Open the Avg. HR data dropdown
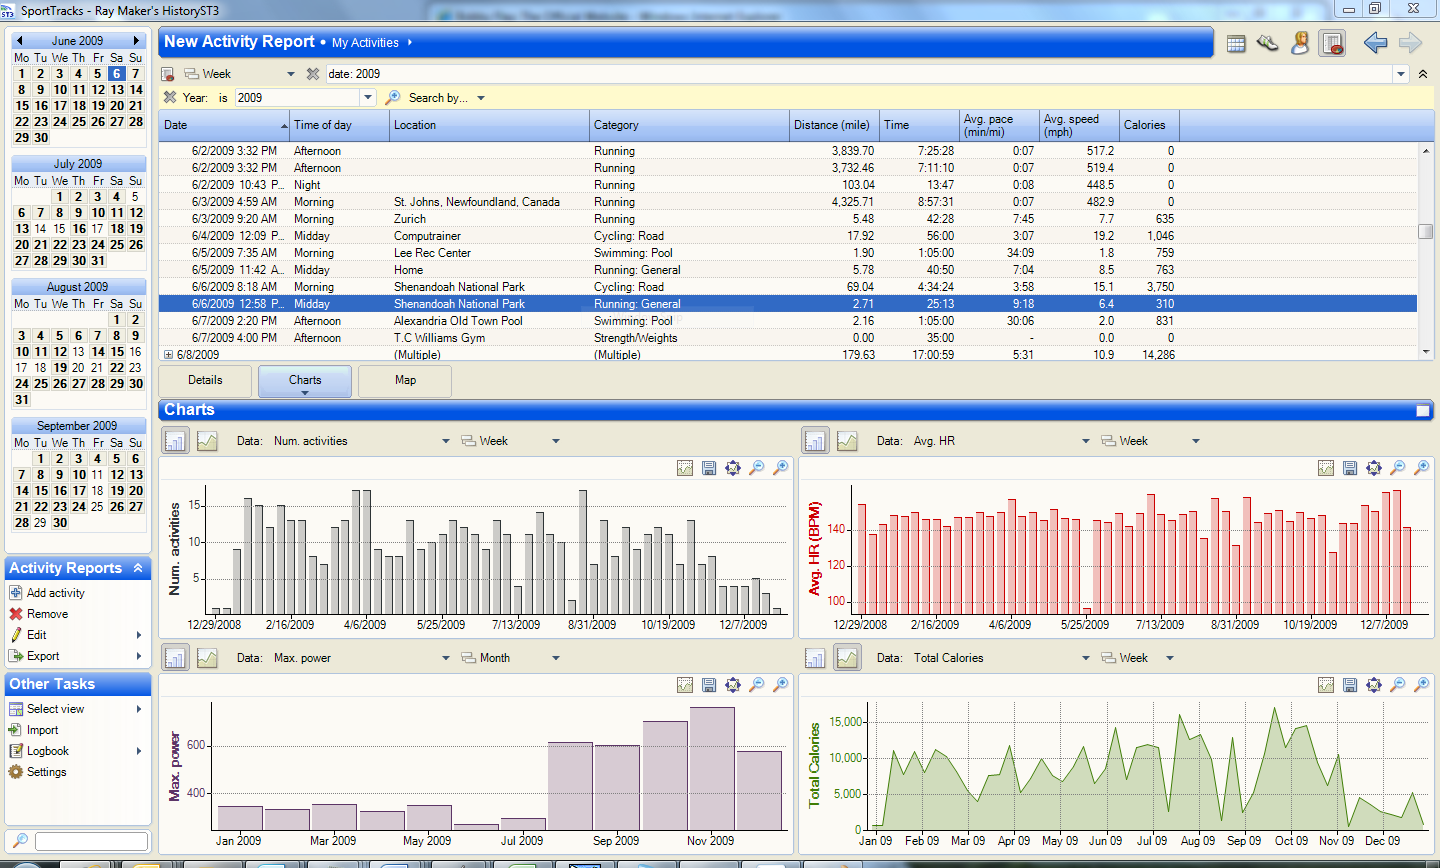This screenshot has width=1440, height=868. click(1086, 441)
